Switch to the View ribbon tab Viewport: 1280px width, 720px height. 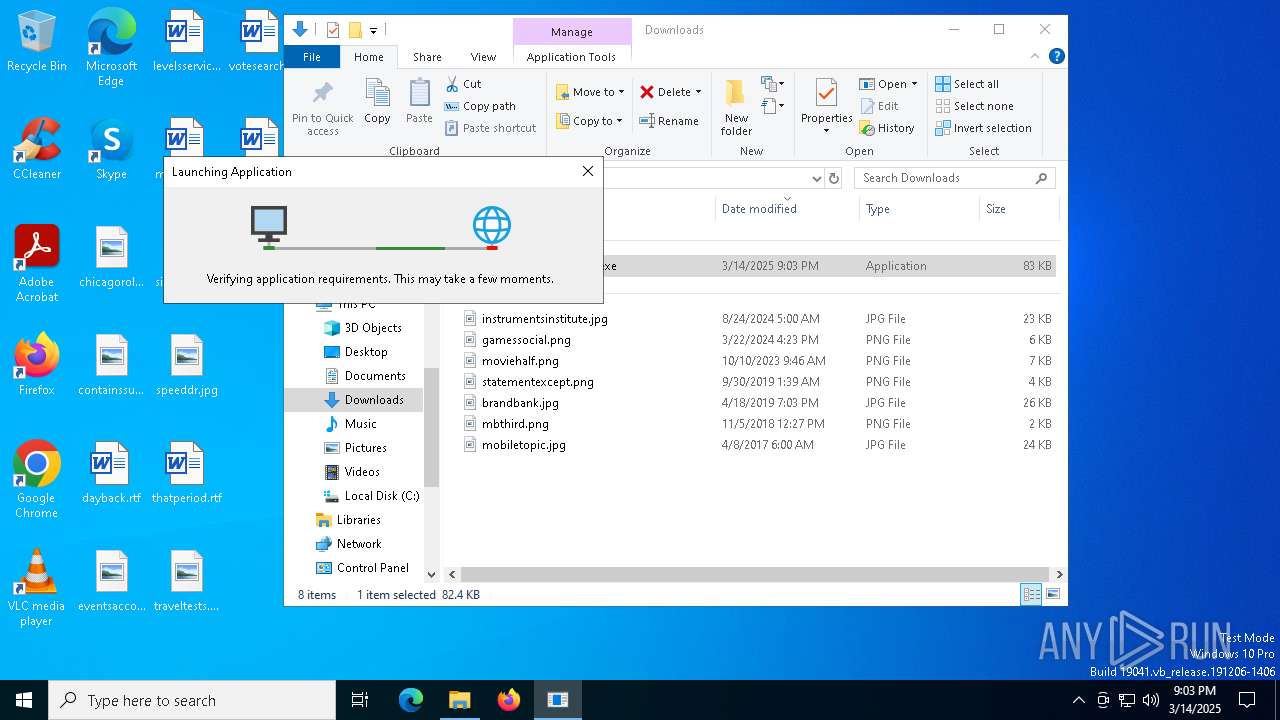click(483, 57)
